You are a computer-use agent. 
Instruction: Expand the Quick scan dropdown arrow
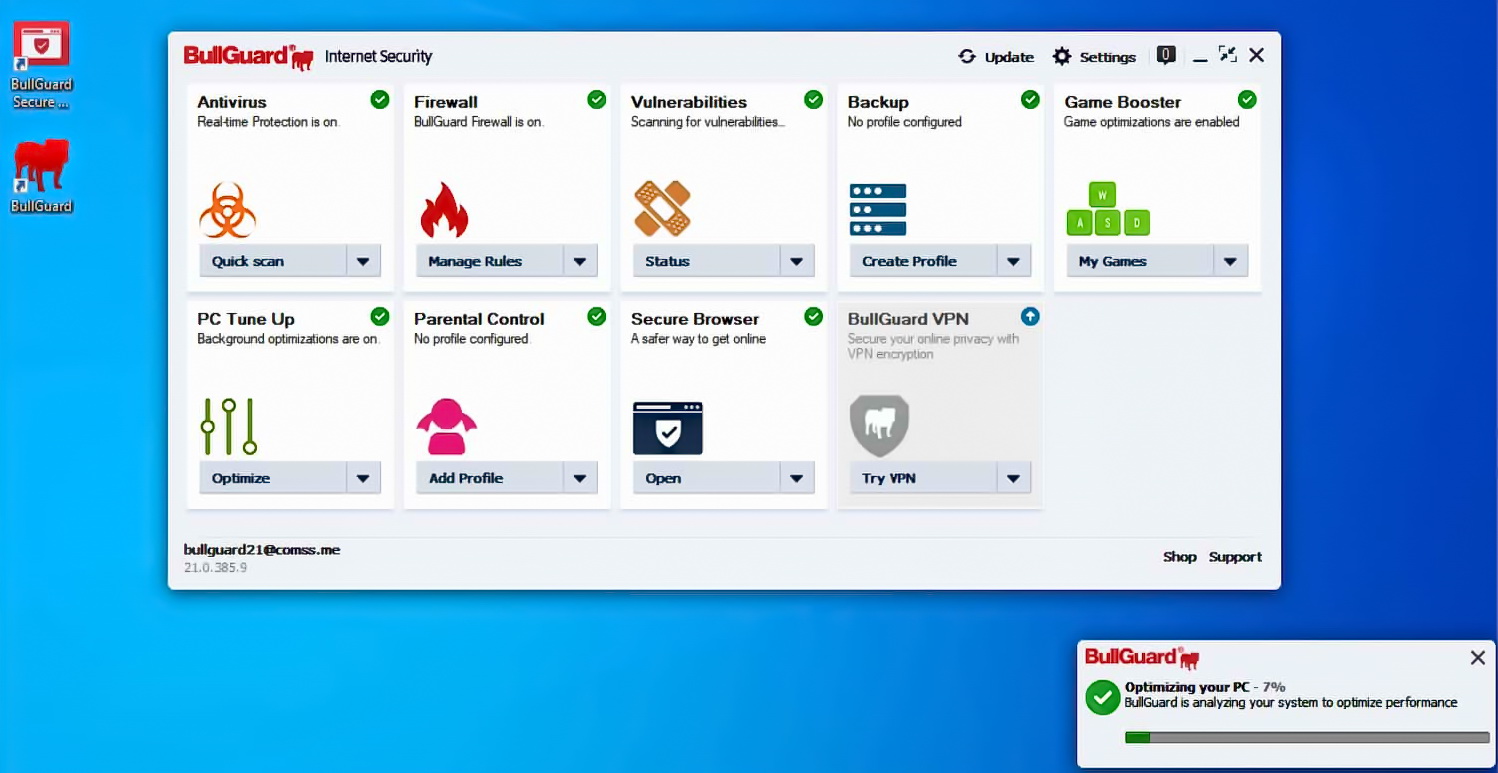(363, 261)
